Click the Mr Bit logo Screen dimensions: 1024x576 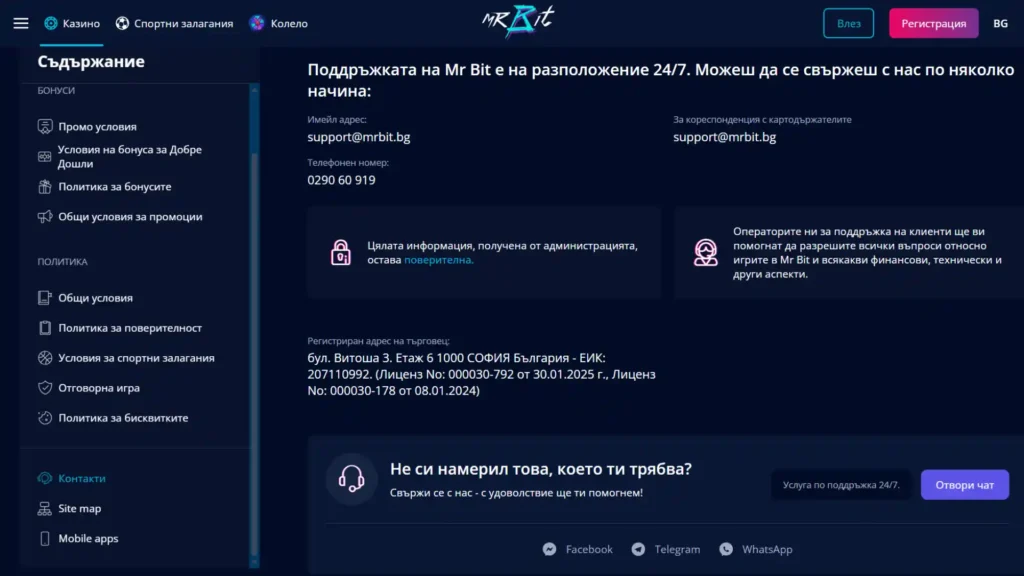click(518, 22)
